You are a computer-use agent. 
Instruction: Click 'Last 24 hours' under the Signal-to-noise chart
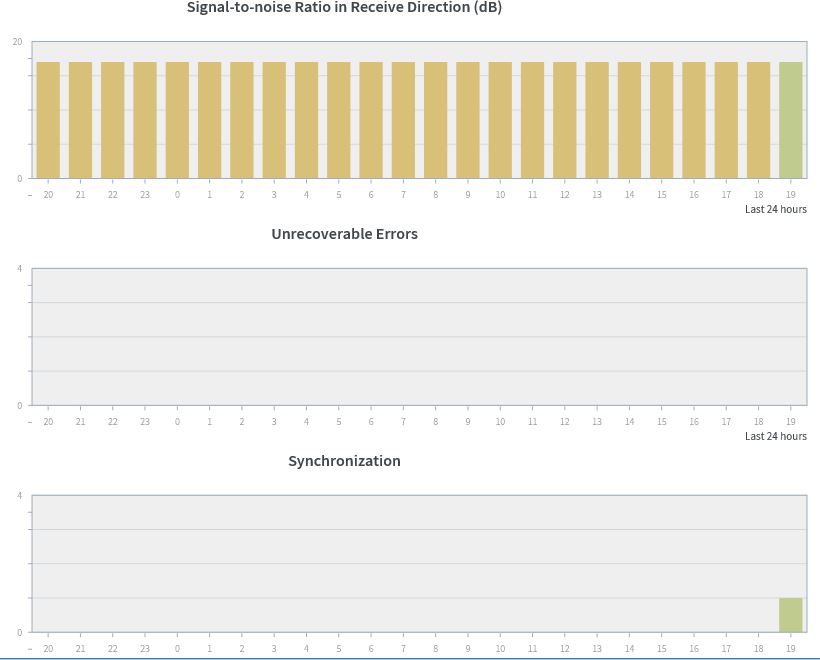pyautogui.click(x=775, y=209)
